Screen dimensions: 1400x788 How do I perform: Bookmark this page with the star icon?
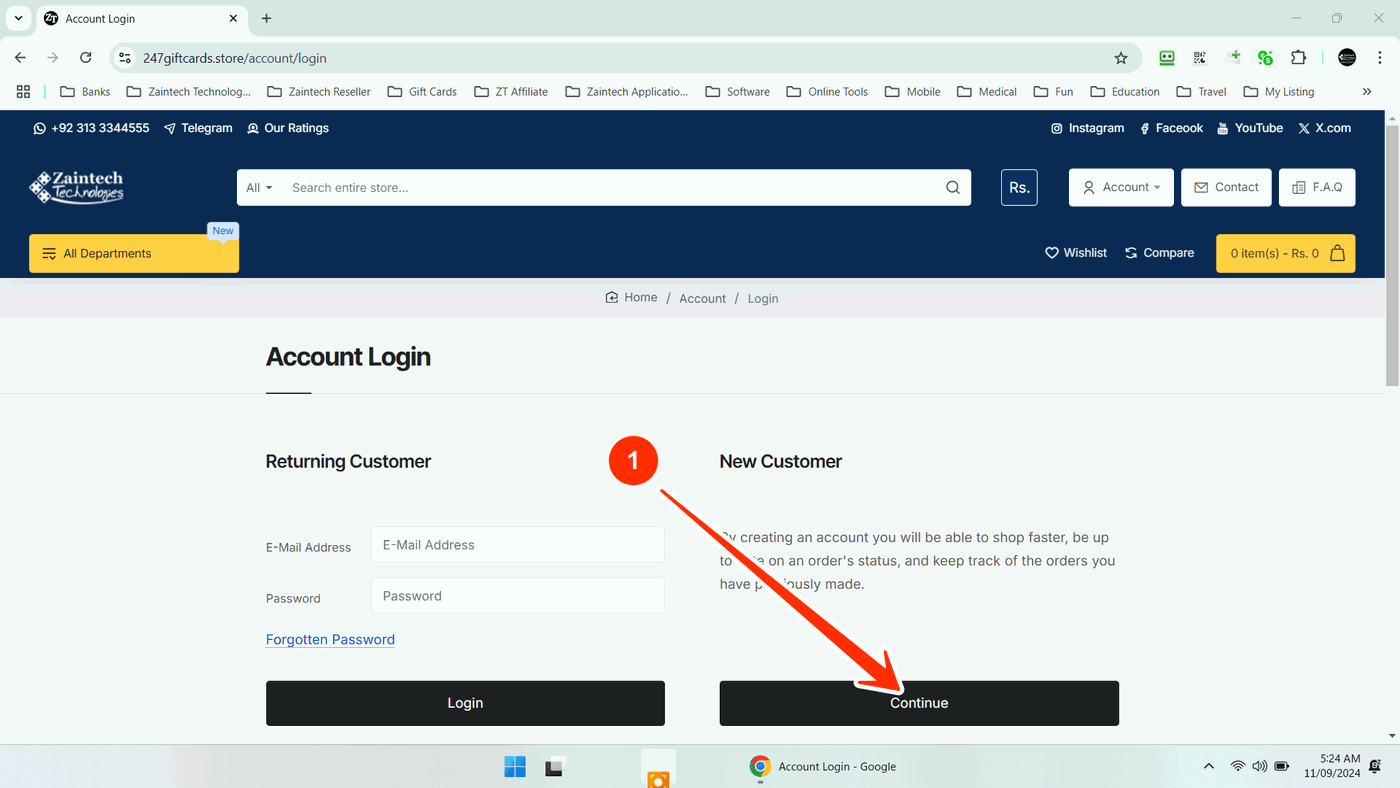pos(1121,58)
